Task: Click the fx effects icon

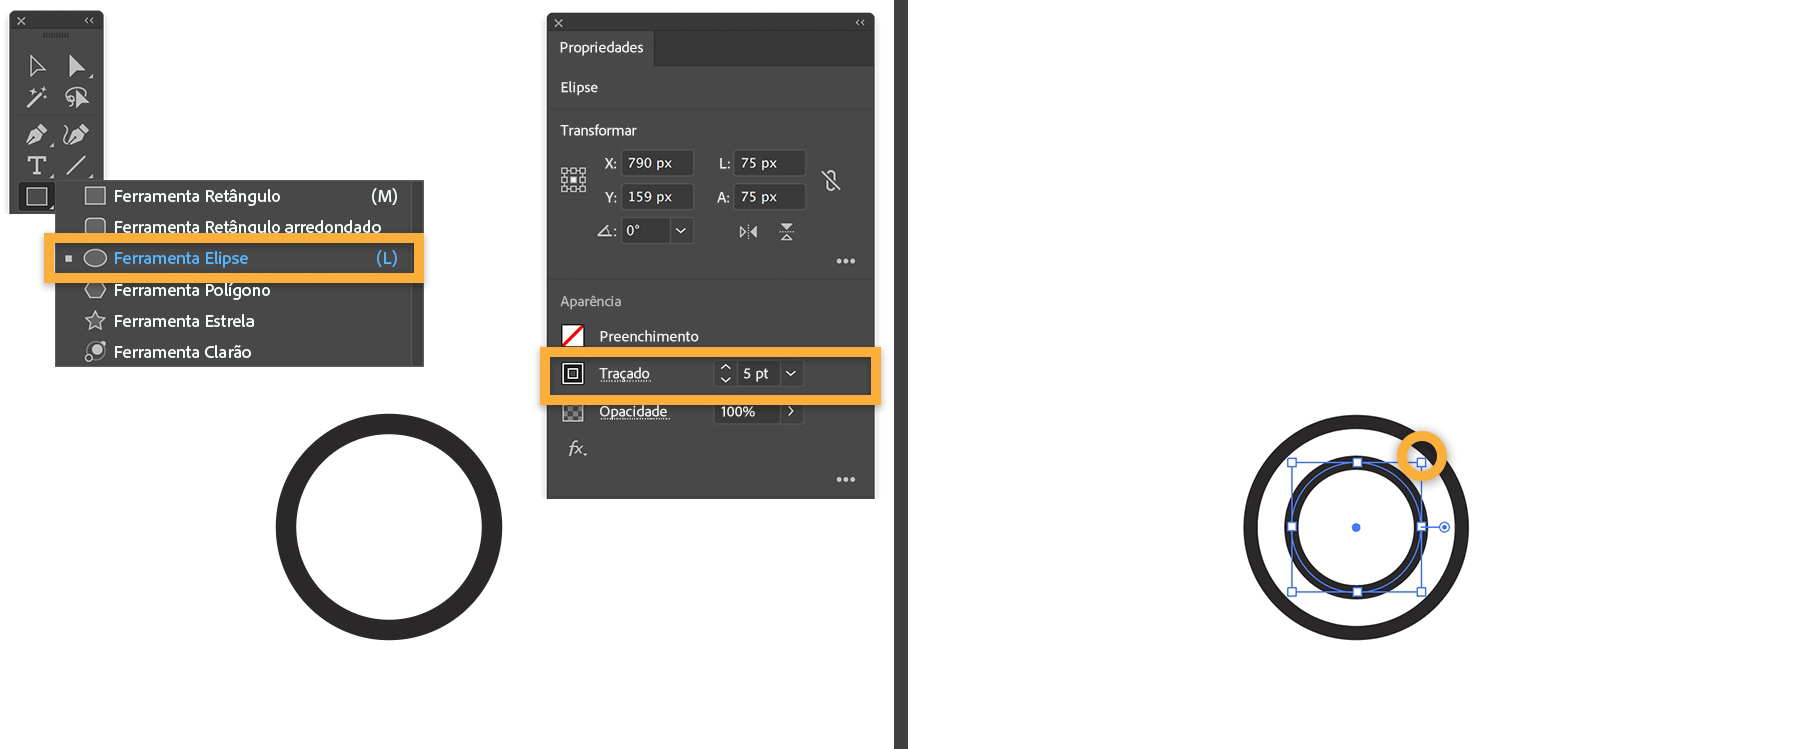Action: tap(577, 448)
